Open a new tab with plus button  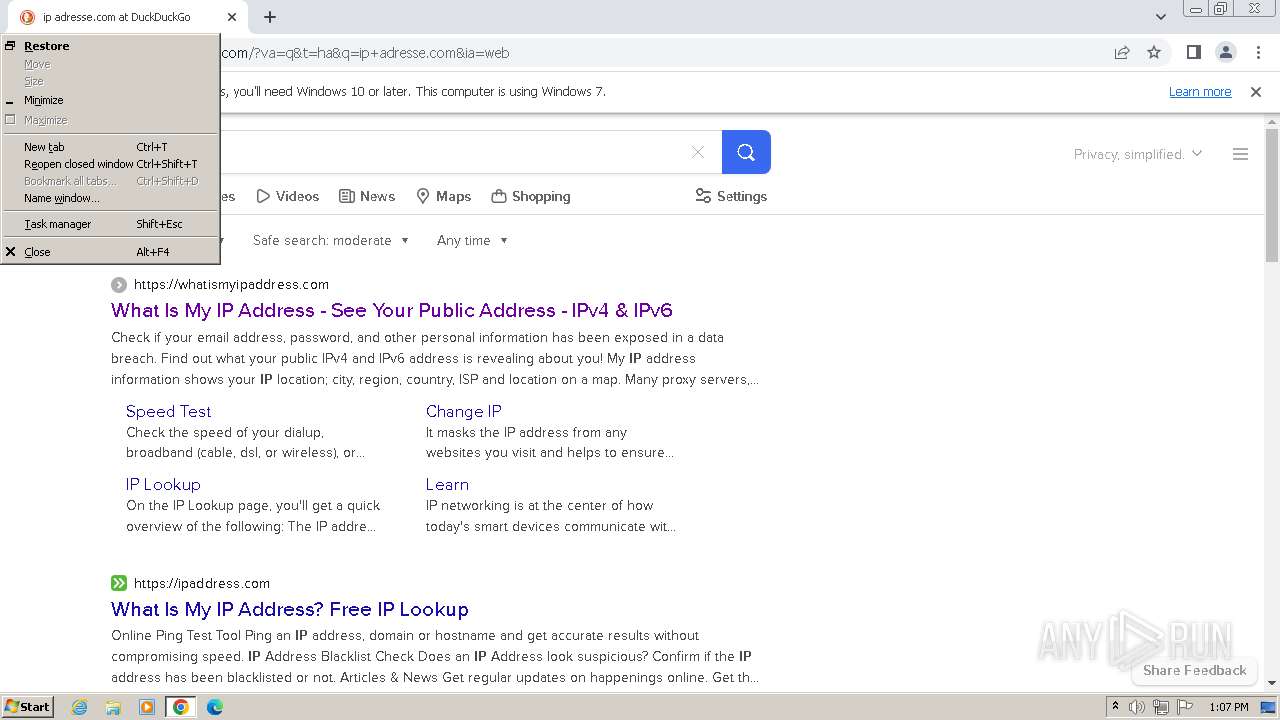pos(270,17)
